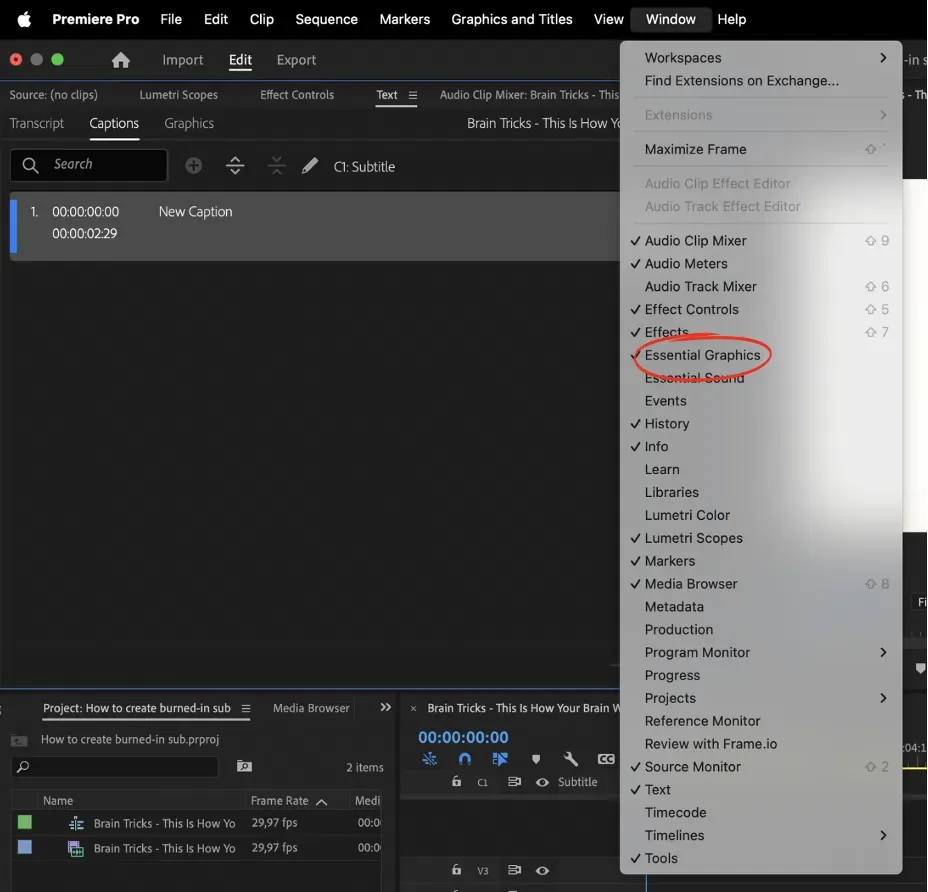
Task: Add a new caption segment
Action: click(x=194, y=166)
